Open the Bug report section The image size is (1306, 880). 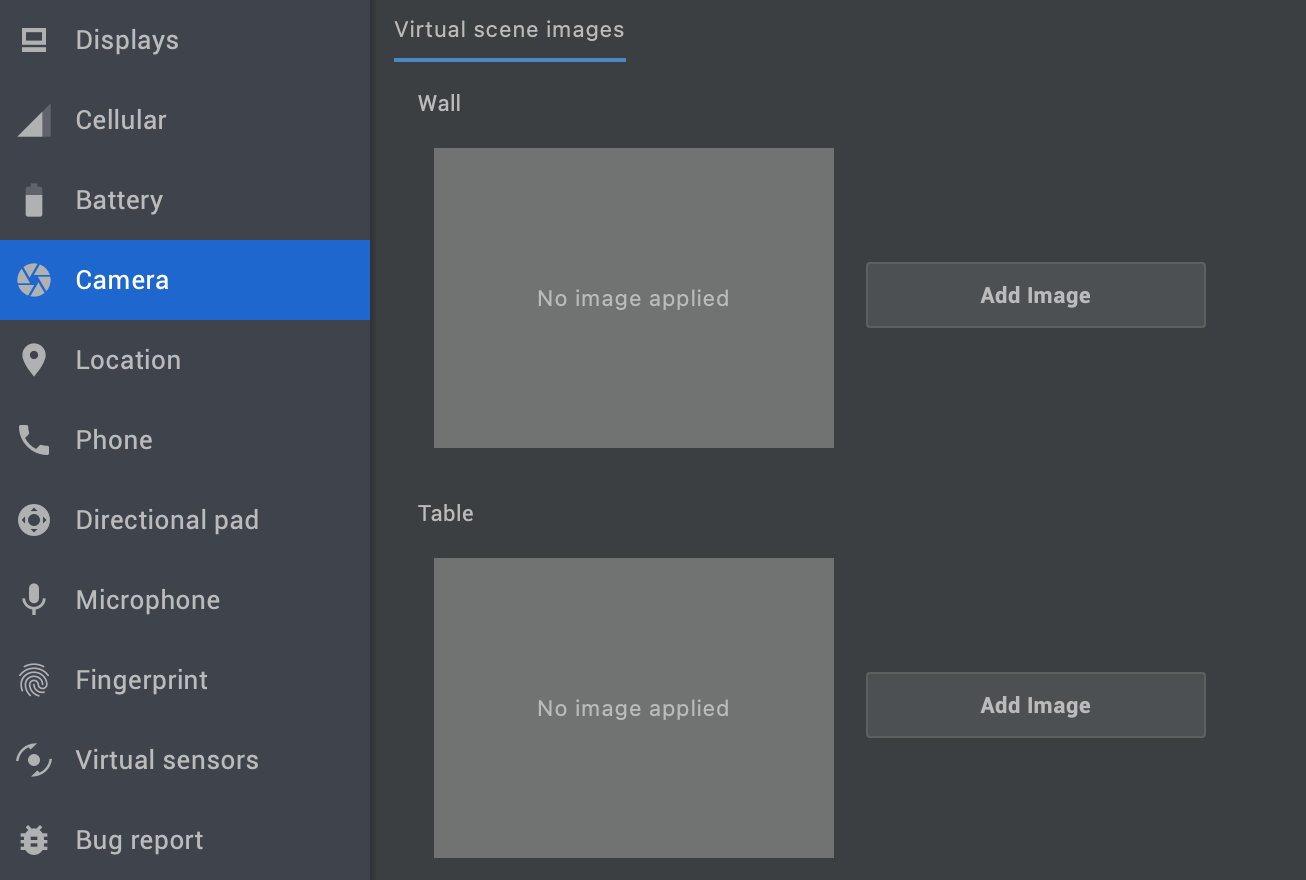point(139,840)
